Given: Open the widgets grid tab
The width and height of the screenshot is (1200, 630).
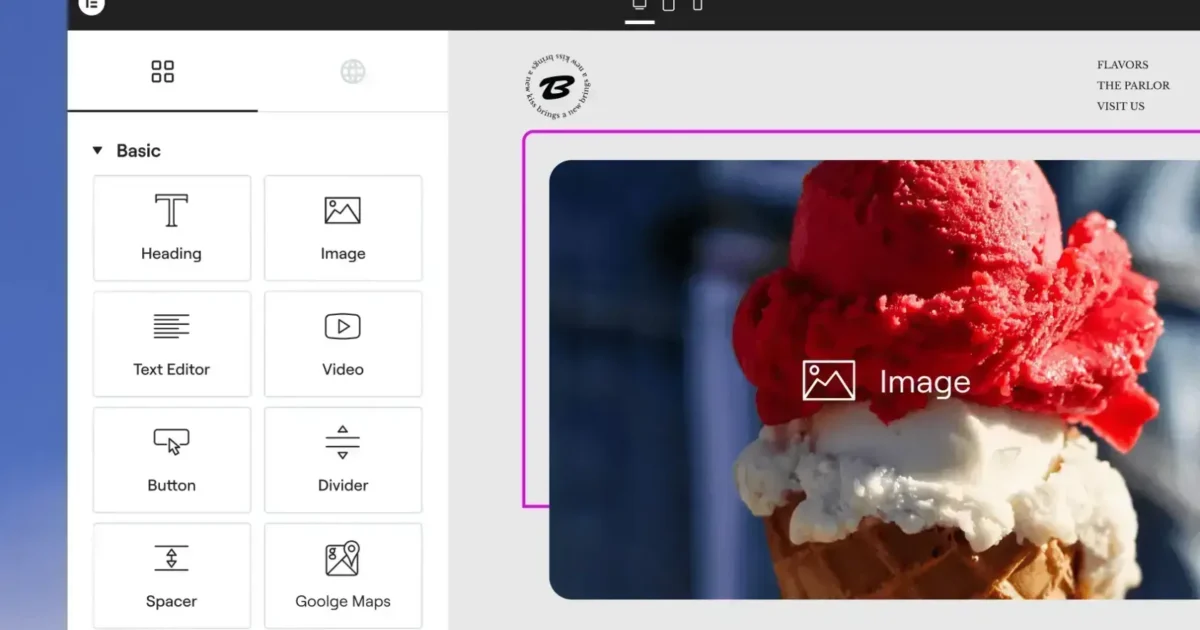Looking at the screenshot, I should point(162,71).
